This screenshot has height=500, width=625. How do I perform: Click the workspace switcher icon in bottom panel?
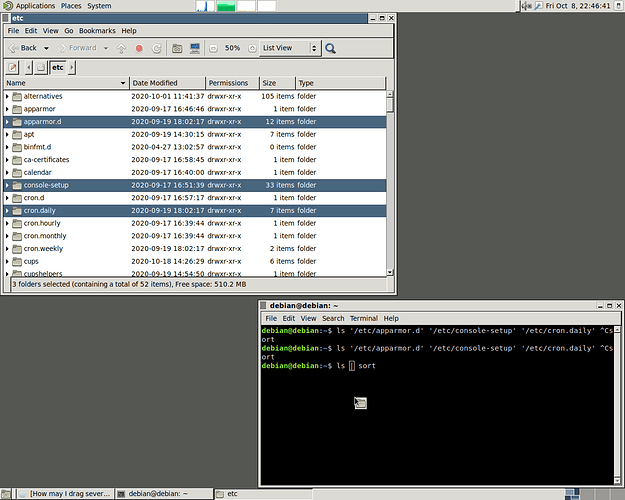click(x=572, y=494)
